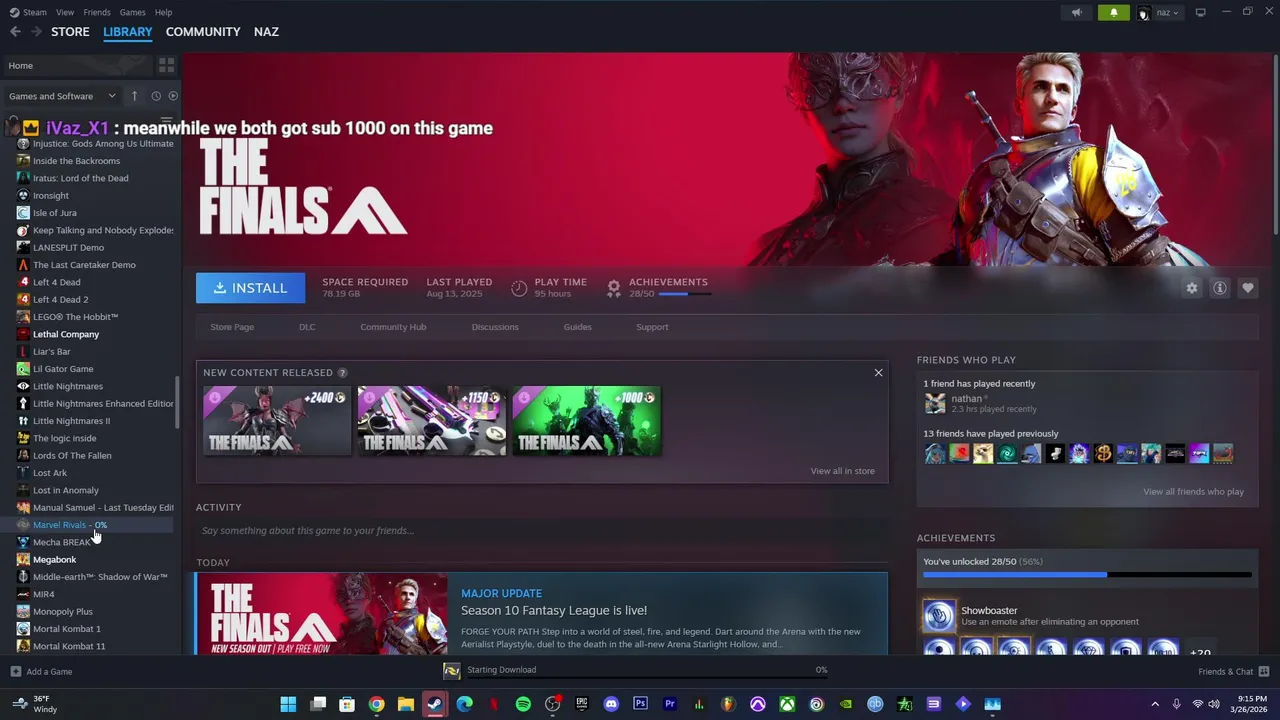Toggle the up-arrow sort filter

pyautogui.click(x=135, y=96)
